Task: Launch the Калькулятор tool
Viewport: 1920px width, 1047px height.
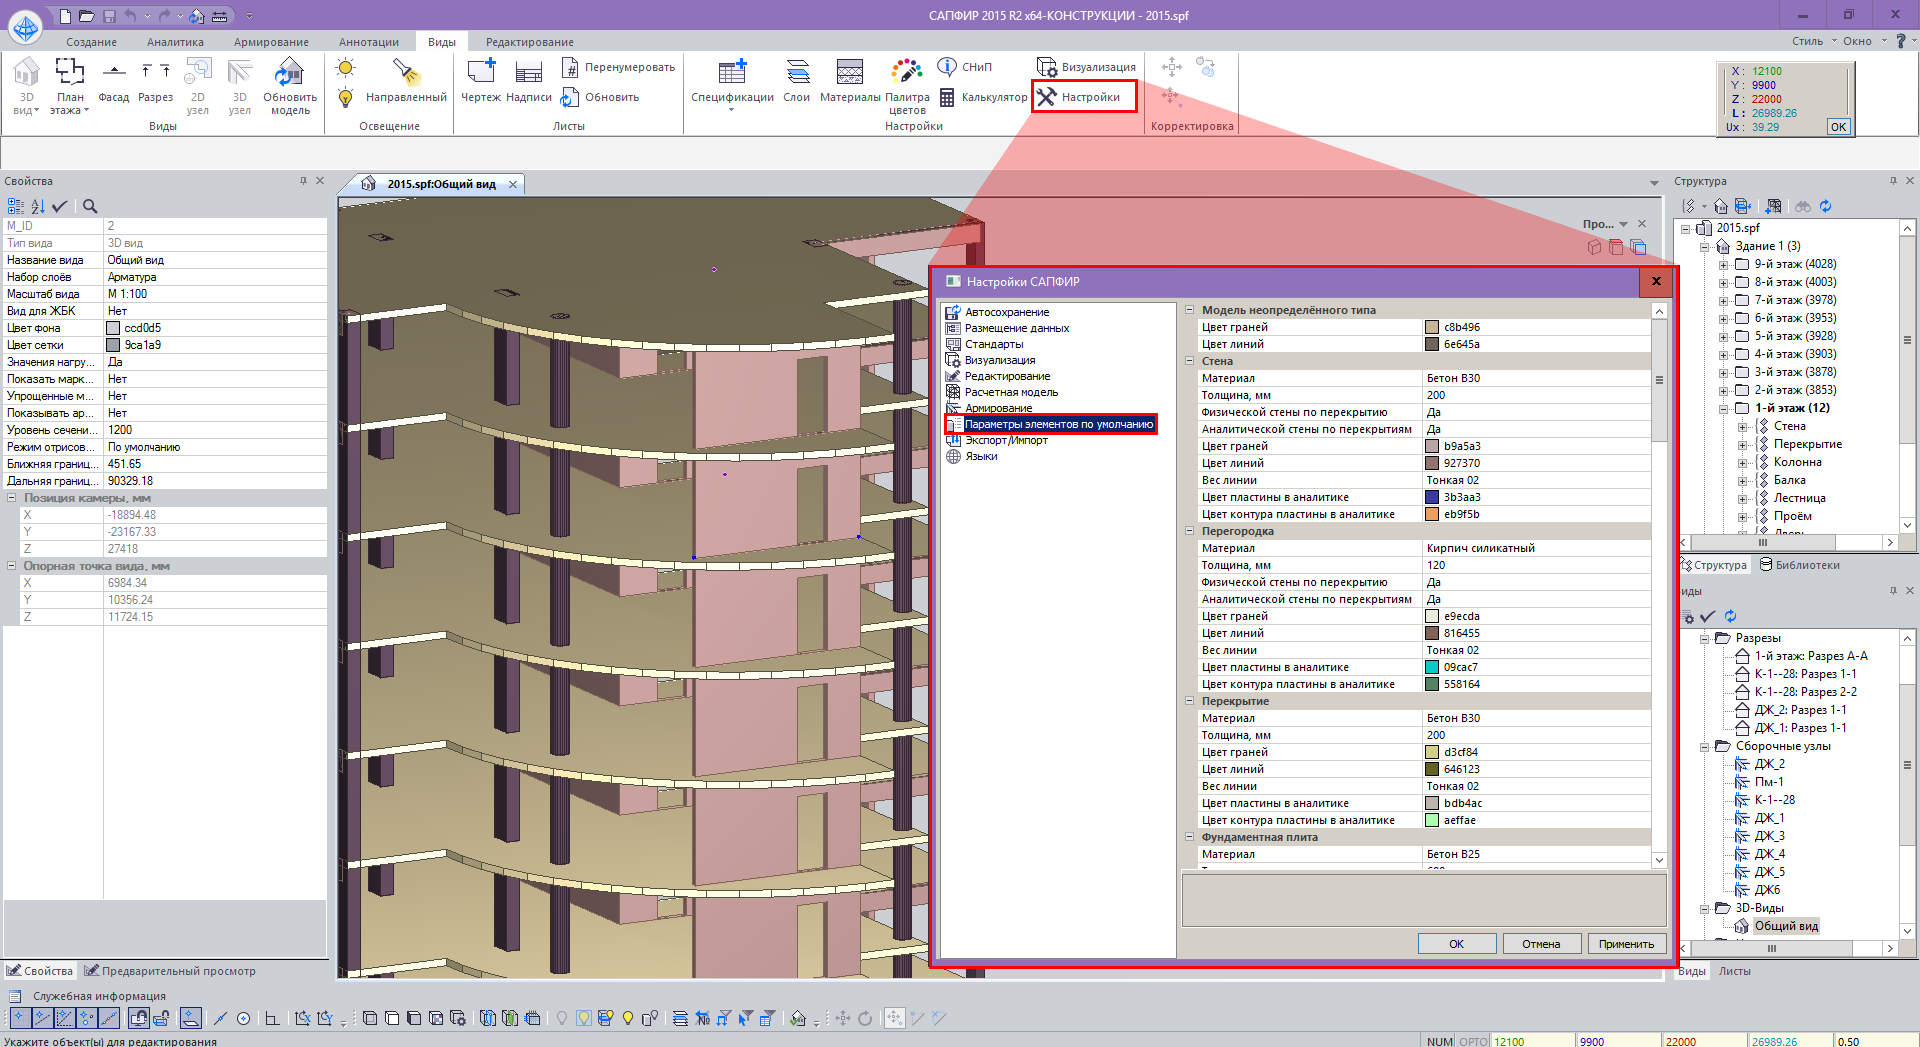Action: coord(983,98)
